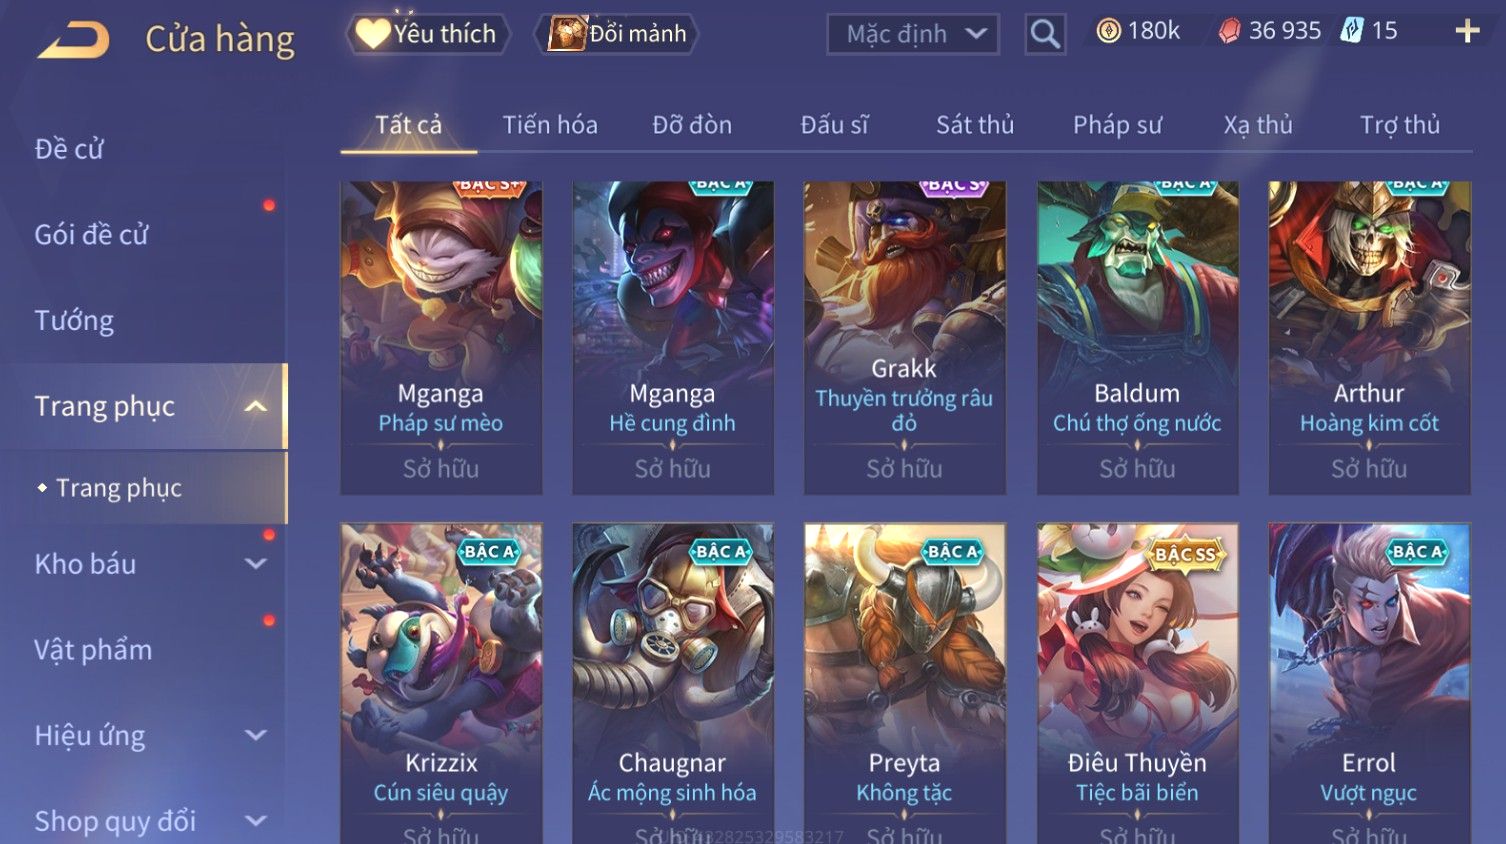Tap the plus icon to add currency
The width and height of the screenshot is (1506, 844).
pos(1467,32)
